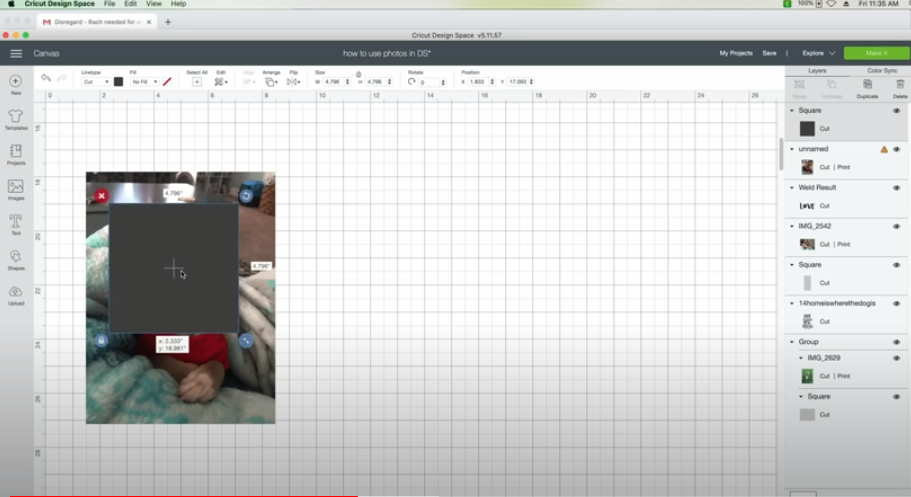Collapse the IMG_2629 layer
Image resolution: width=911 pixels, height=497 pixels.
(801, 358)
